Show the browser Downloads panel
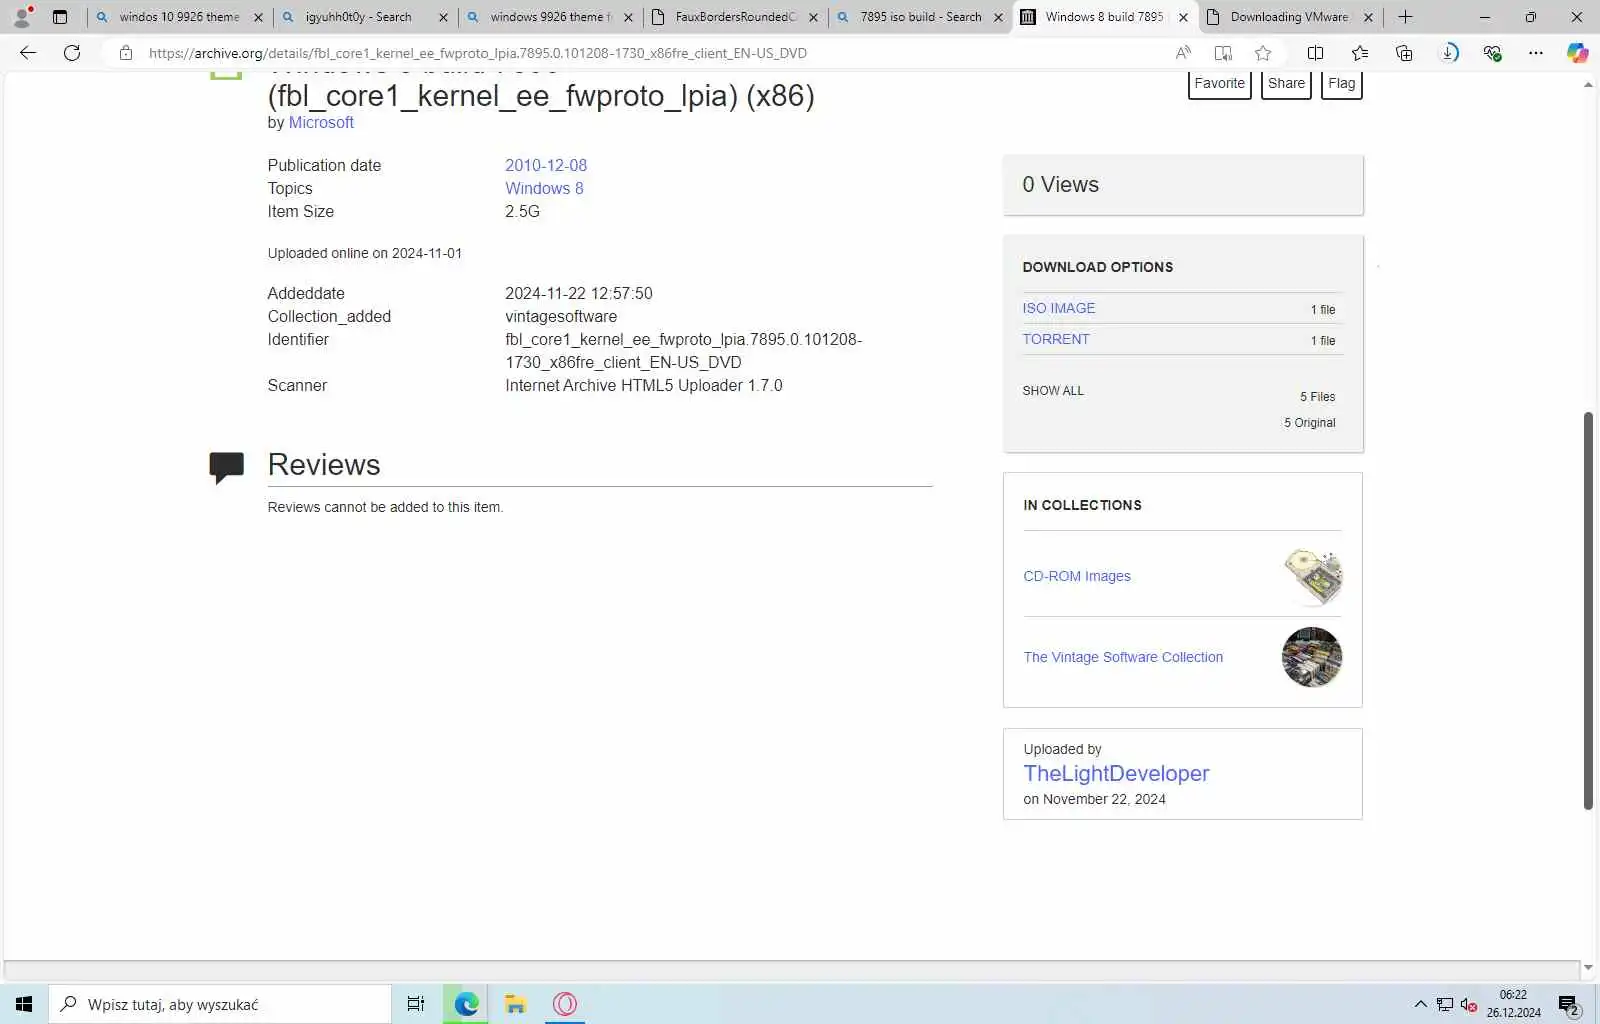 point(1449,53)
